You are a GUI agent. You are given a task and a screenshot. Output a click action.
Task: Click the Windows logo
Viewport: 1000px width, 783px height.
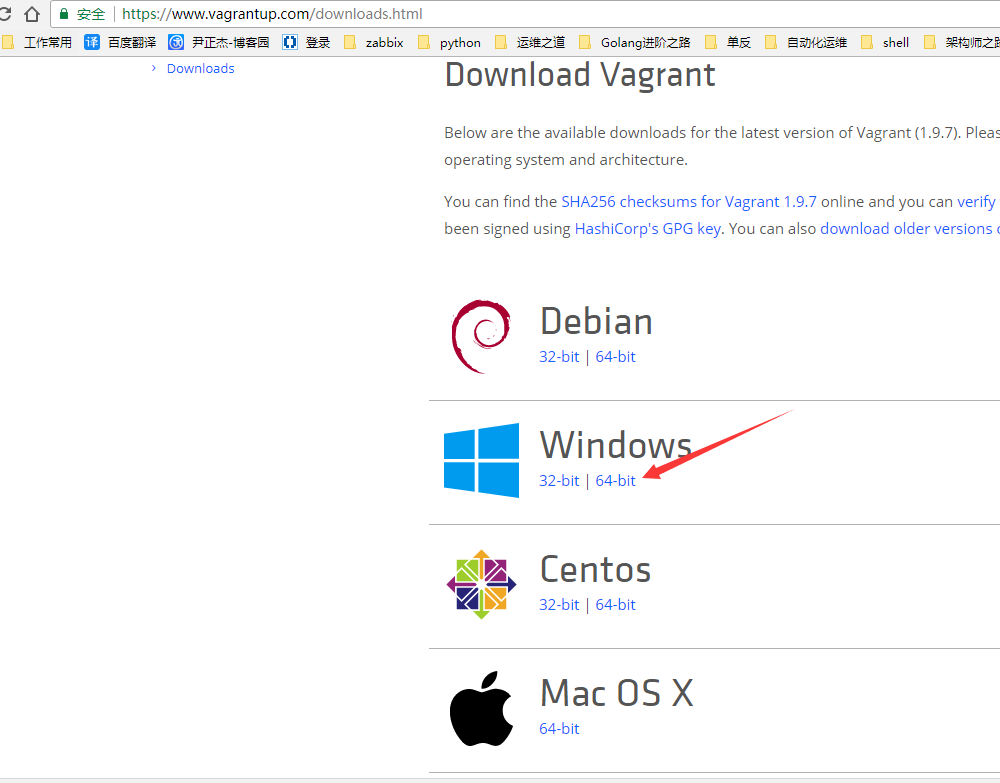pos(482,460)
